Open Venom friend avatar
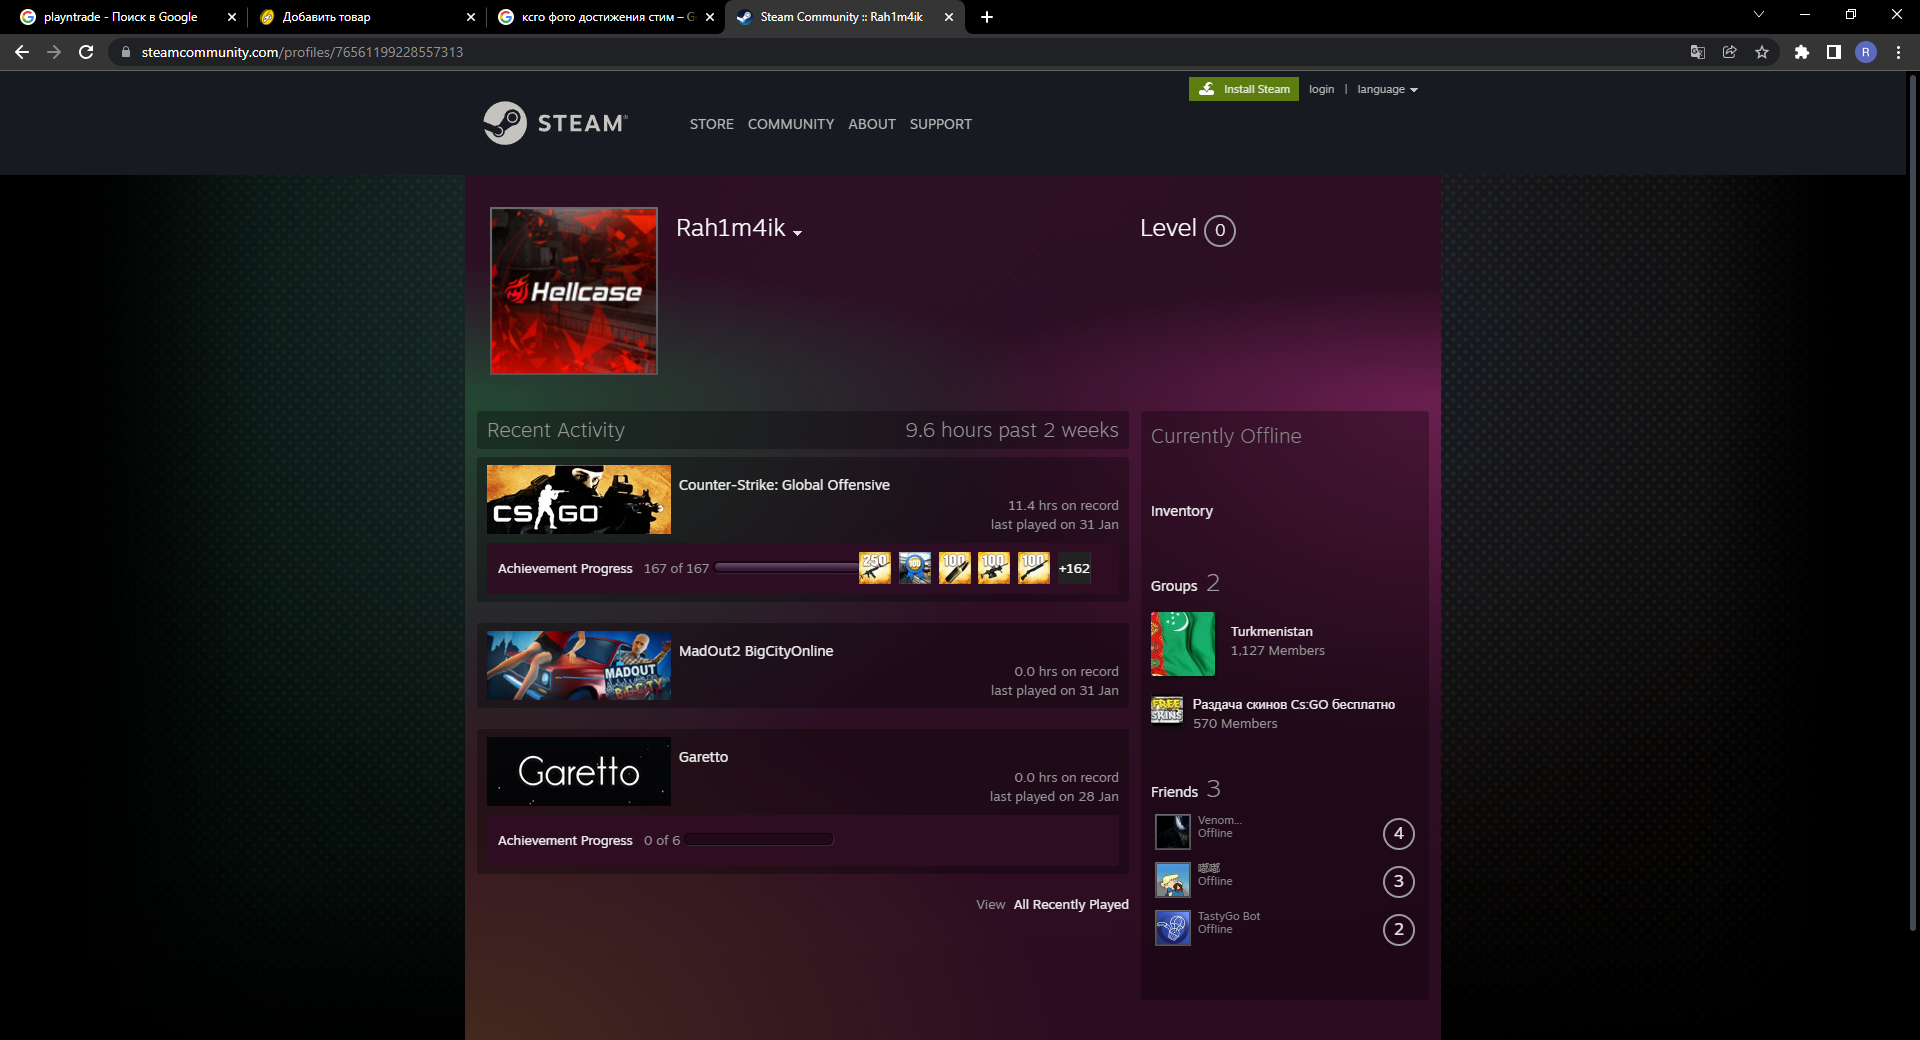1920x1040 pixels. (x=1173, y=831)
